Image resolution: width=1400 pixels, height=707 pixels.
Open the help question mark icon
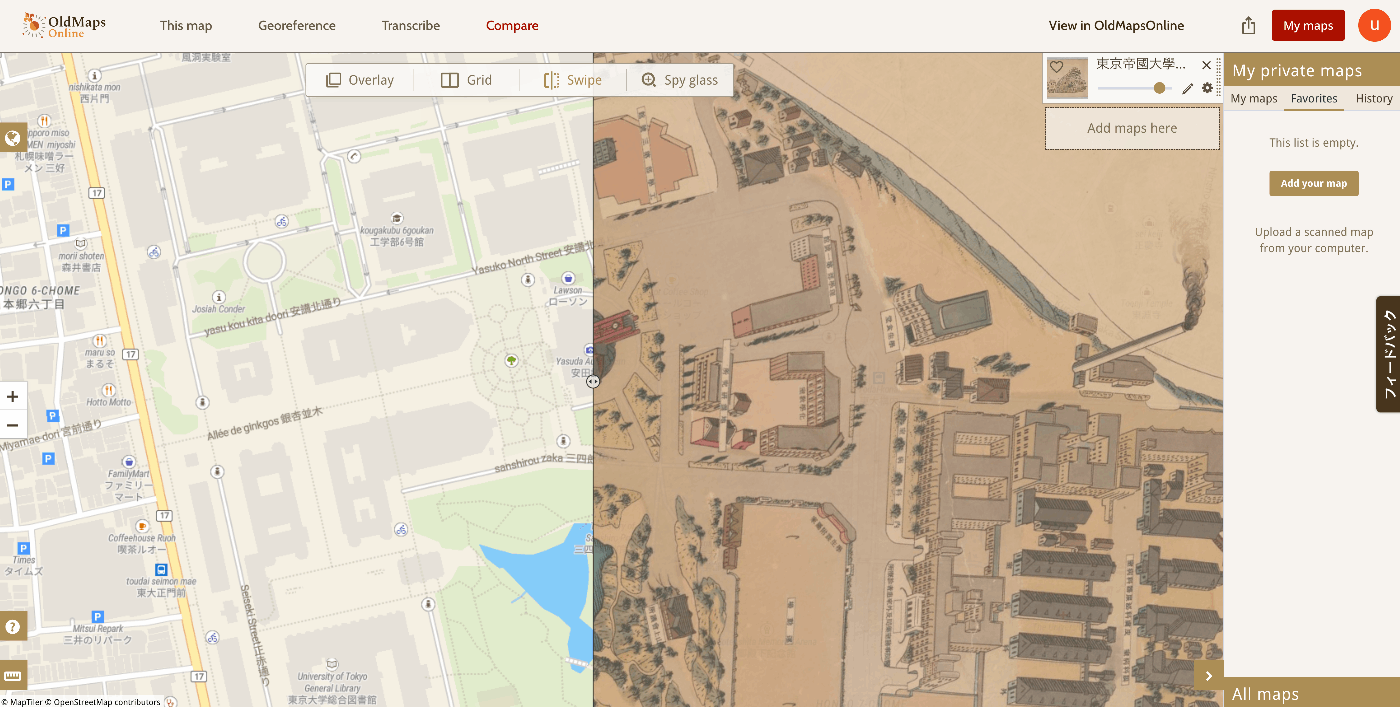click(x=13, y=627)
